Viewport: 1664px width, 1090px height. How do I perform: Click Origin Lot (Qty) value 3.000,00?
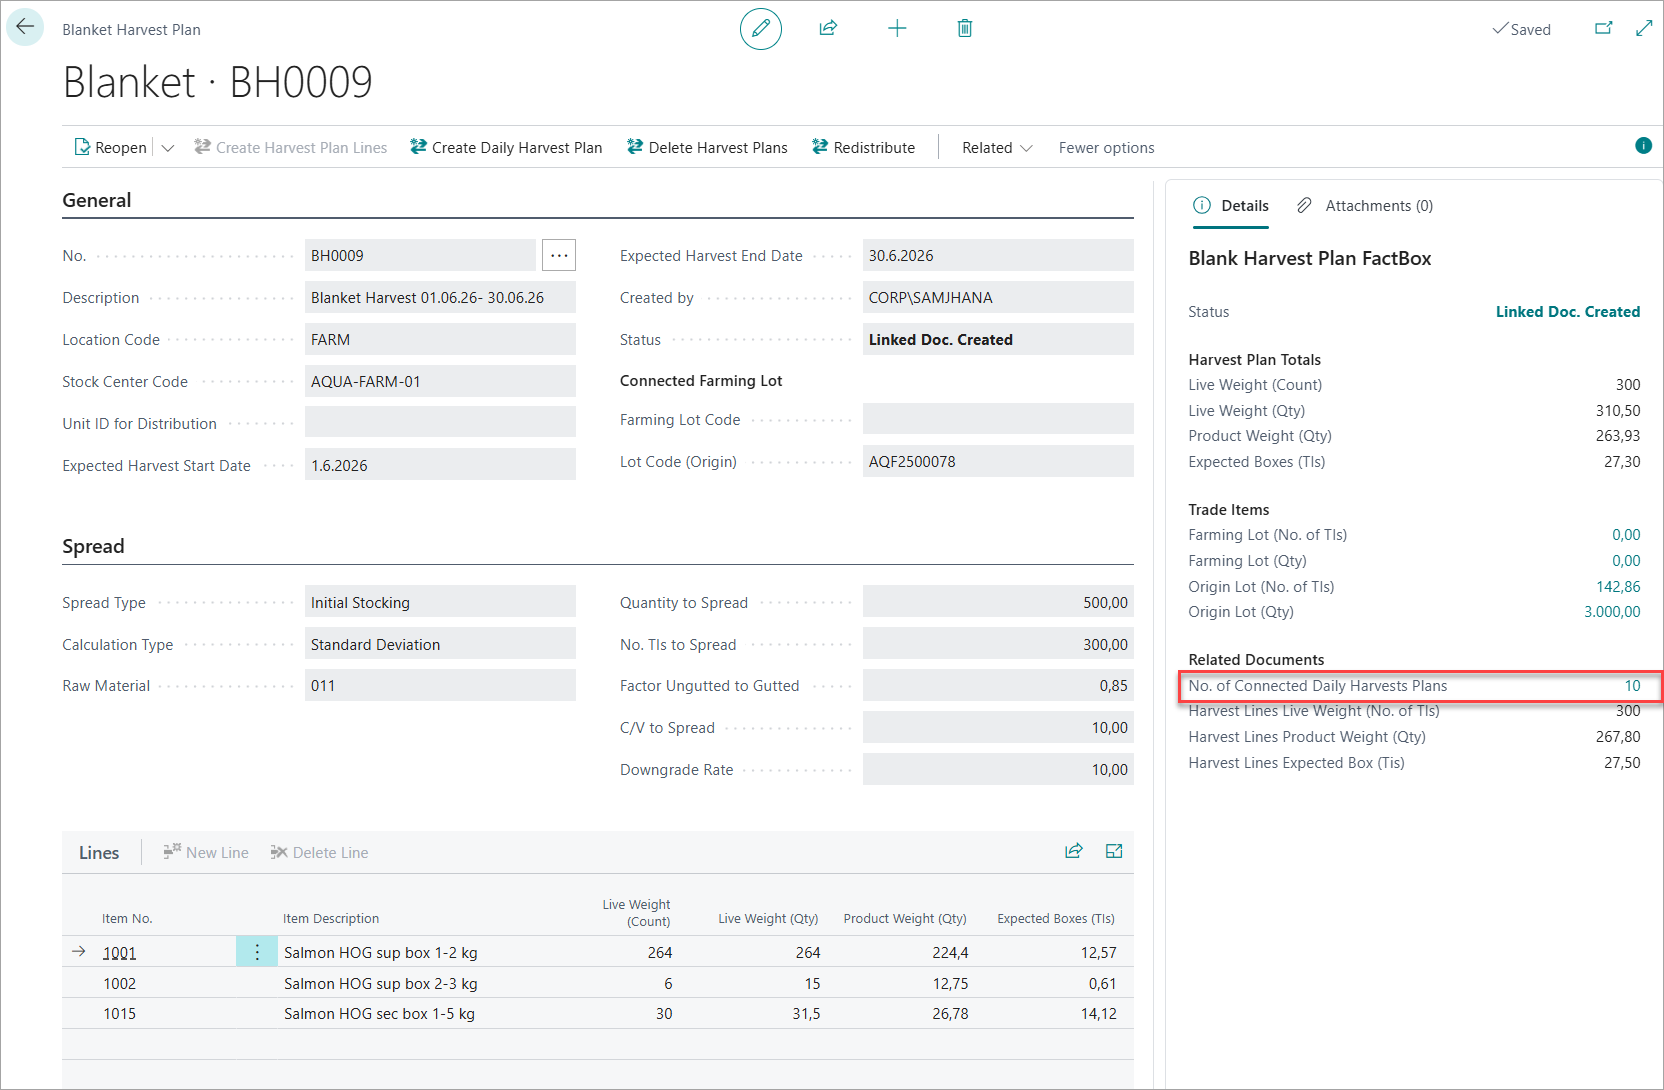coord(1612,612)
